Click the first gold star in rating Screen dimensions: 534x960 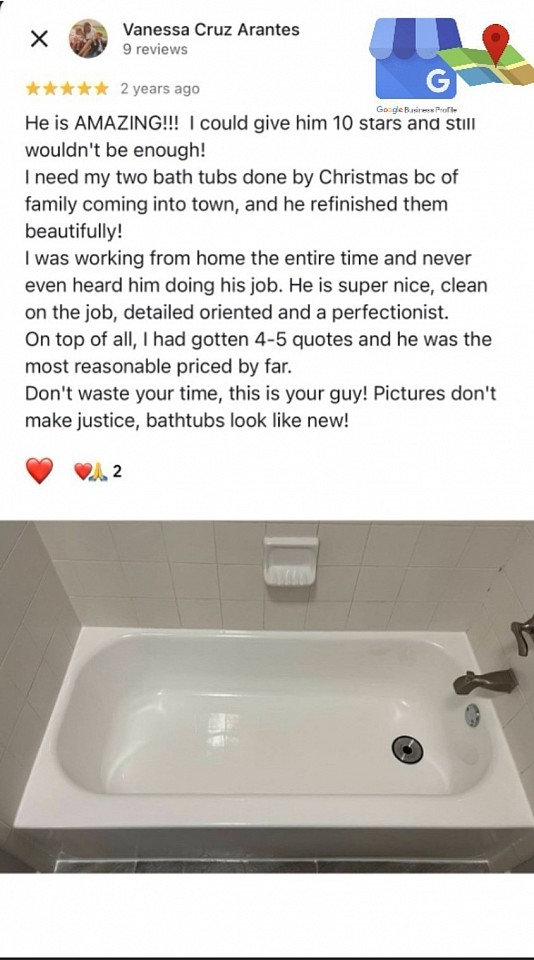[x=33, y=89]
